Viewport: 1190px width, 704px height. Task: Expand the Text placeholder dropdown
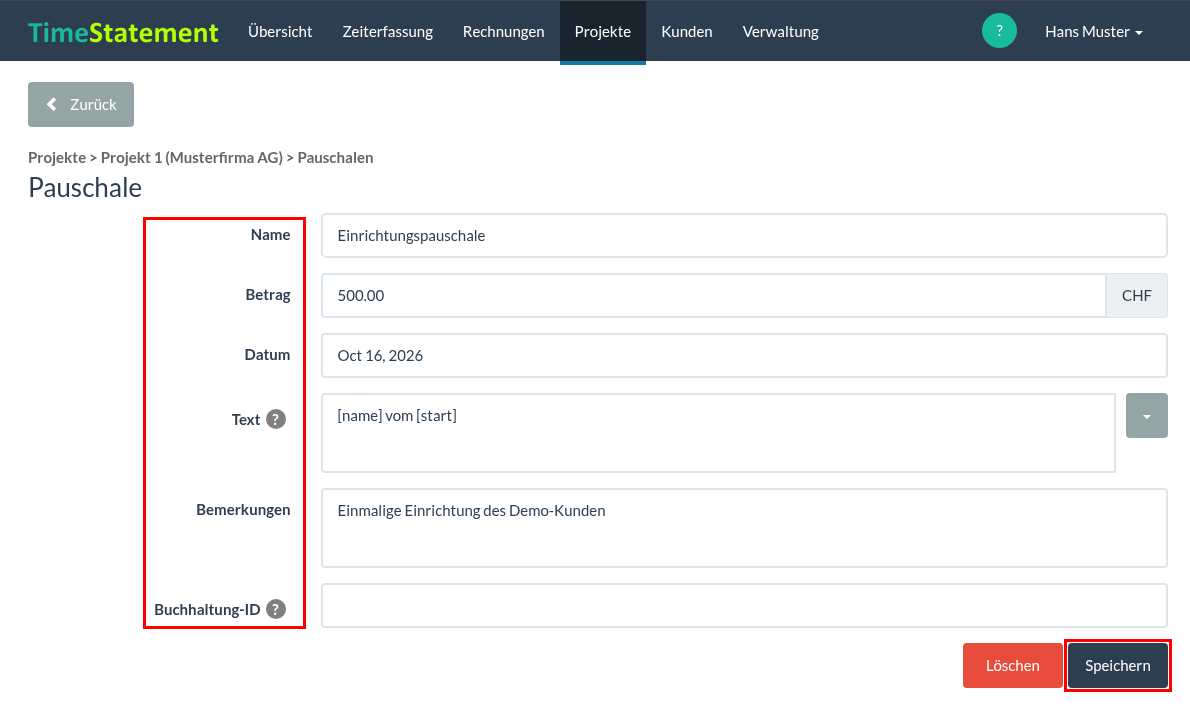(x=1146, y=416)
